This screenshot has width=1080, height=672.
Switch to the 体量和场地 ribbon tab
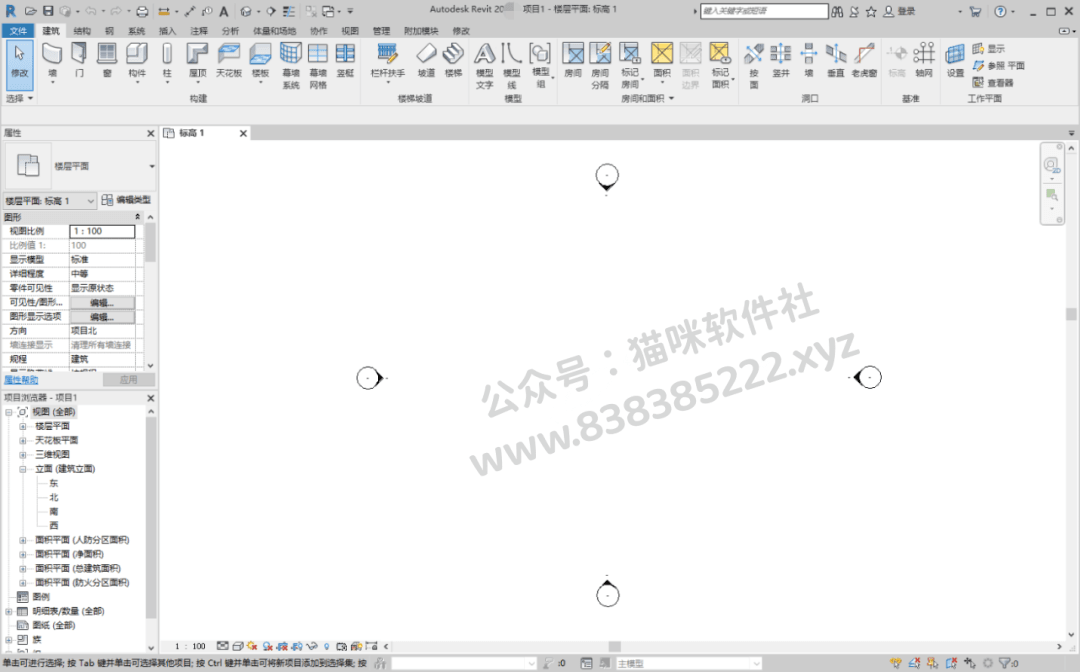274,31
